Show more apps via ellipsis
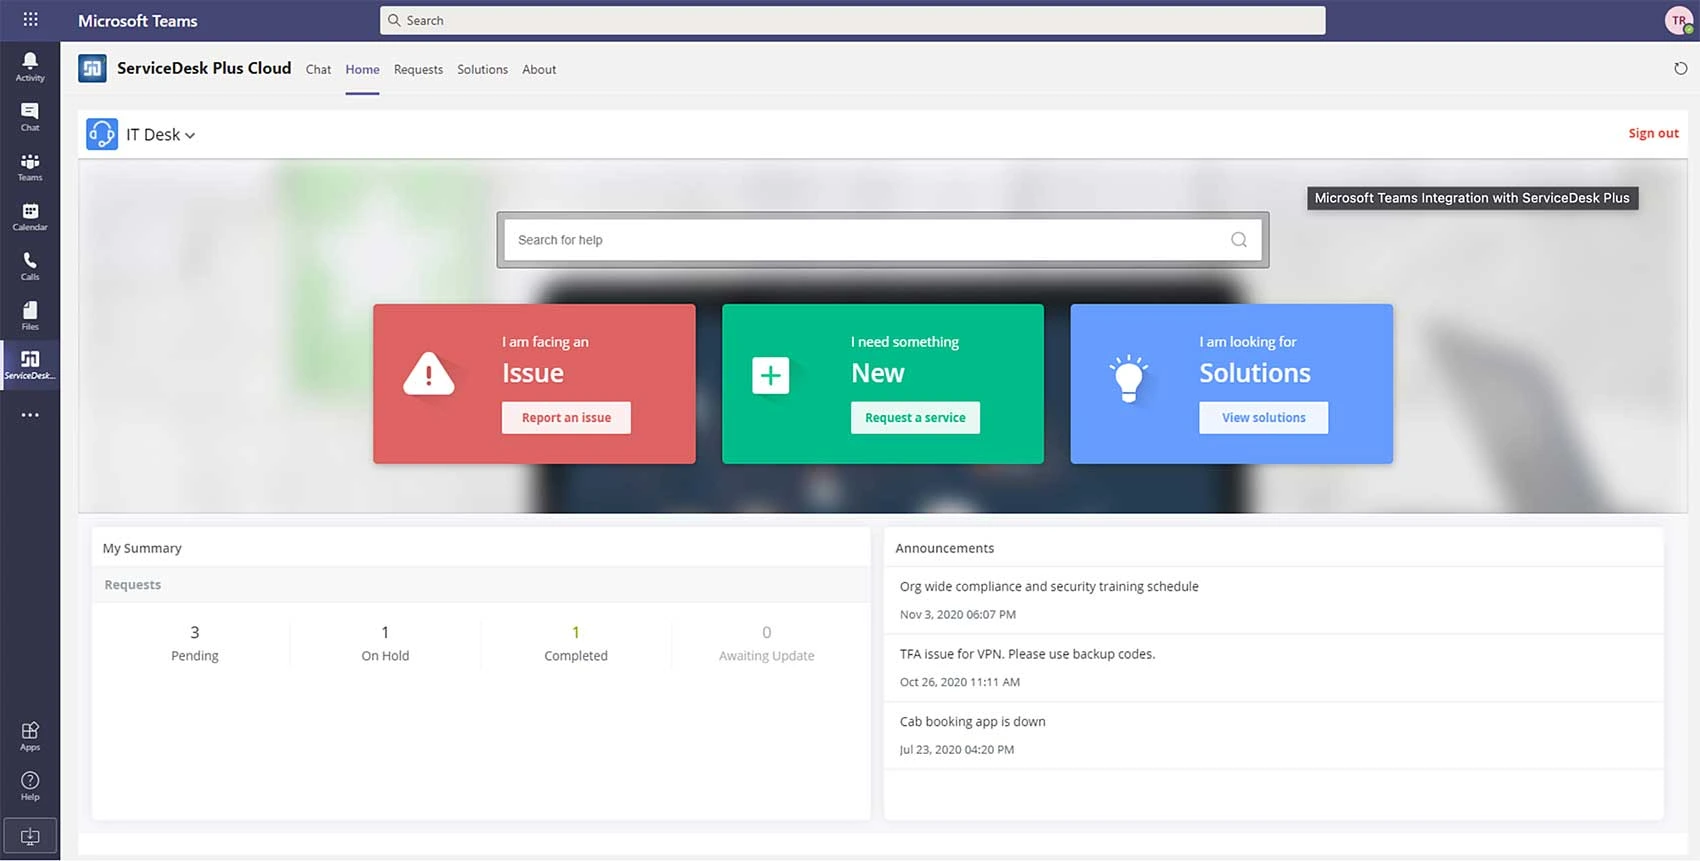1700x861 pixels. click(x=30, y=415)
